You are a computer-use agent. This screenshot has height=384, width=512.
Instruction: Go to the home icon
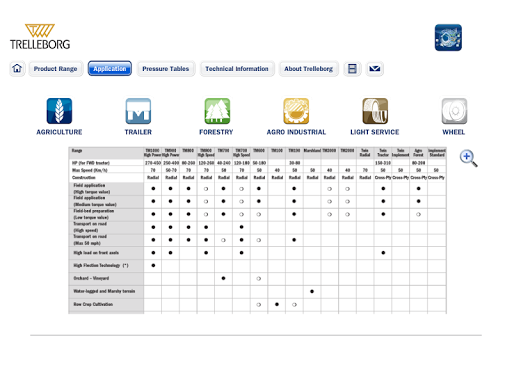point(17,69)
